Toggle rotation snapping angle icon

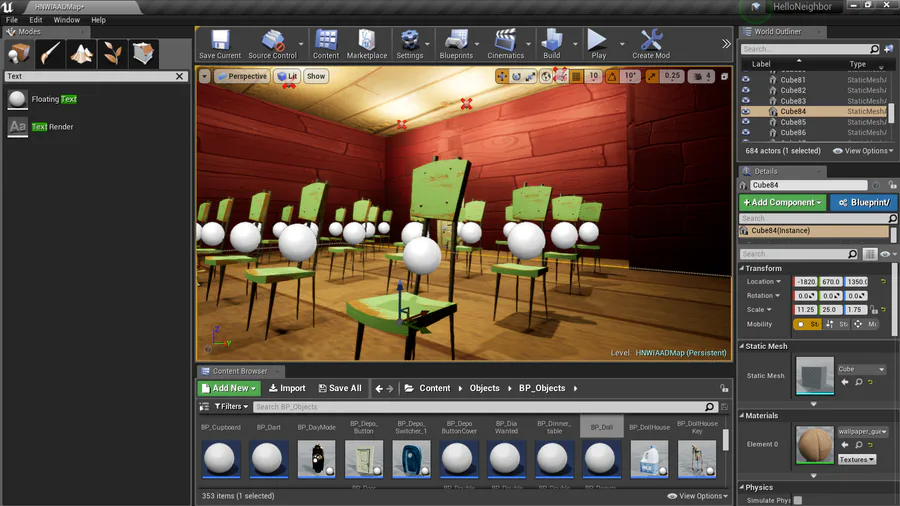(x=612, y=76)
